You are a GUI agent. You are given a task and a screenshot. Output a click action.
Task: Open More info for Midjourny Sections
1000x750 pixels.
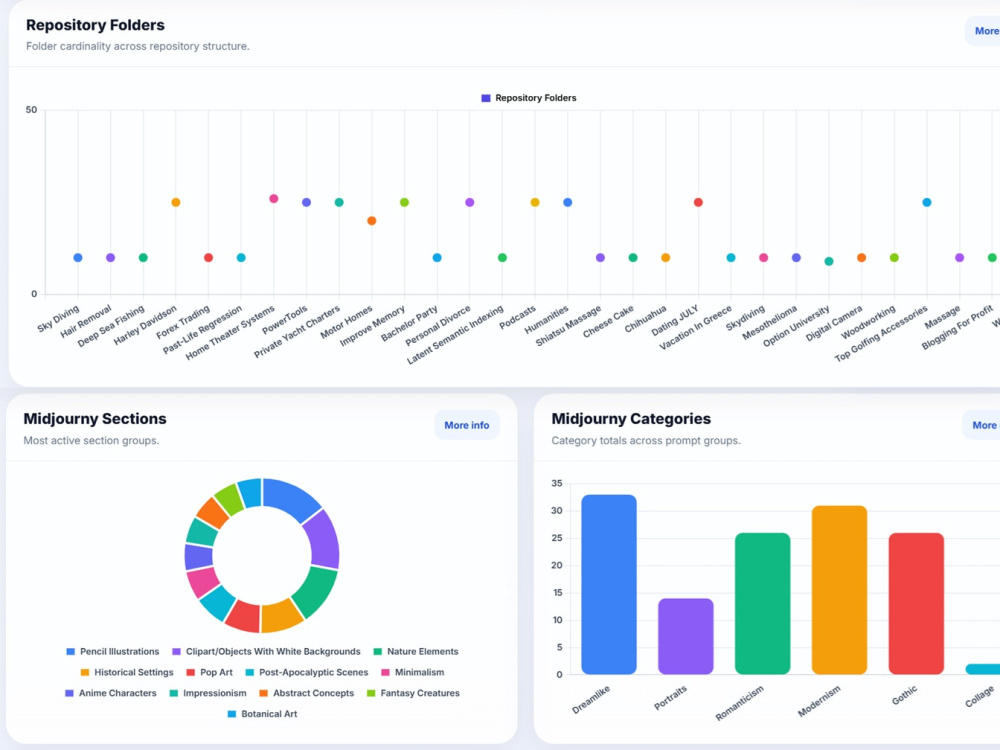click(x=467, y=425)
